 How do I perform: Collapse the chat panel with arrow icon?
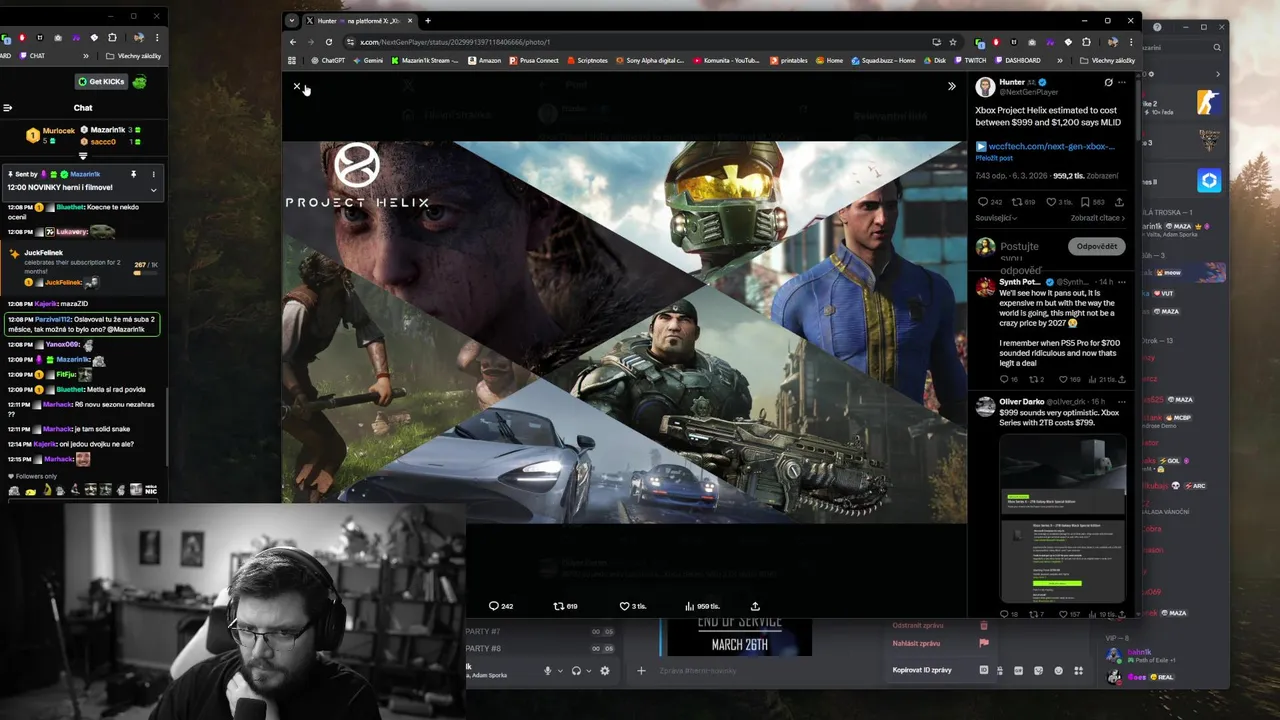click(x=7, y=108)
